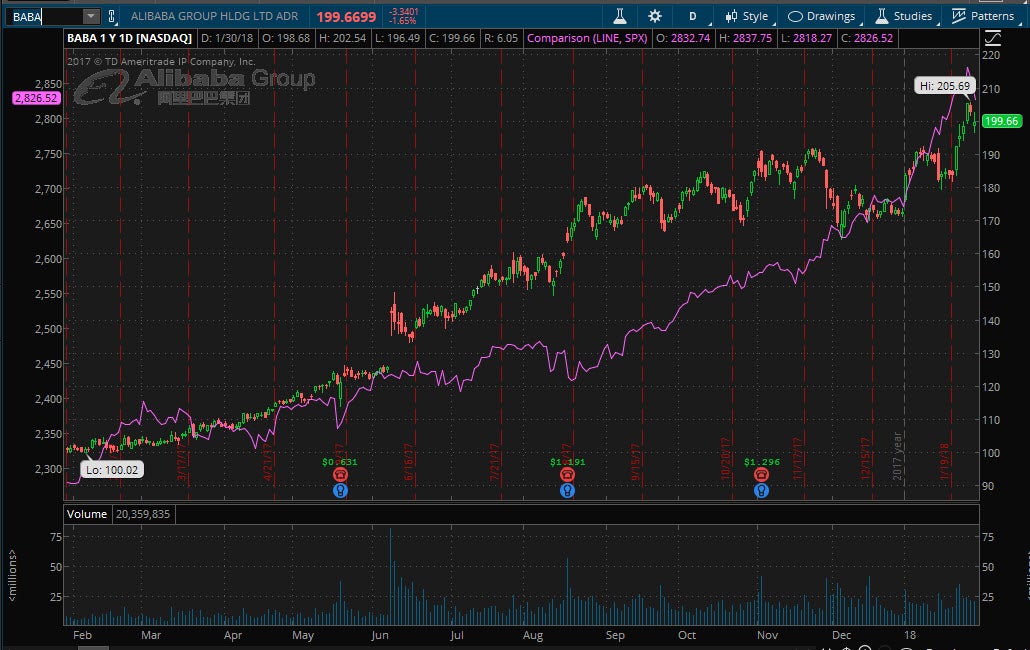Click the pink 2,826.52 comparison value label
The image size is (1030, 650).
pos(37,98)
